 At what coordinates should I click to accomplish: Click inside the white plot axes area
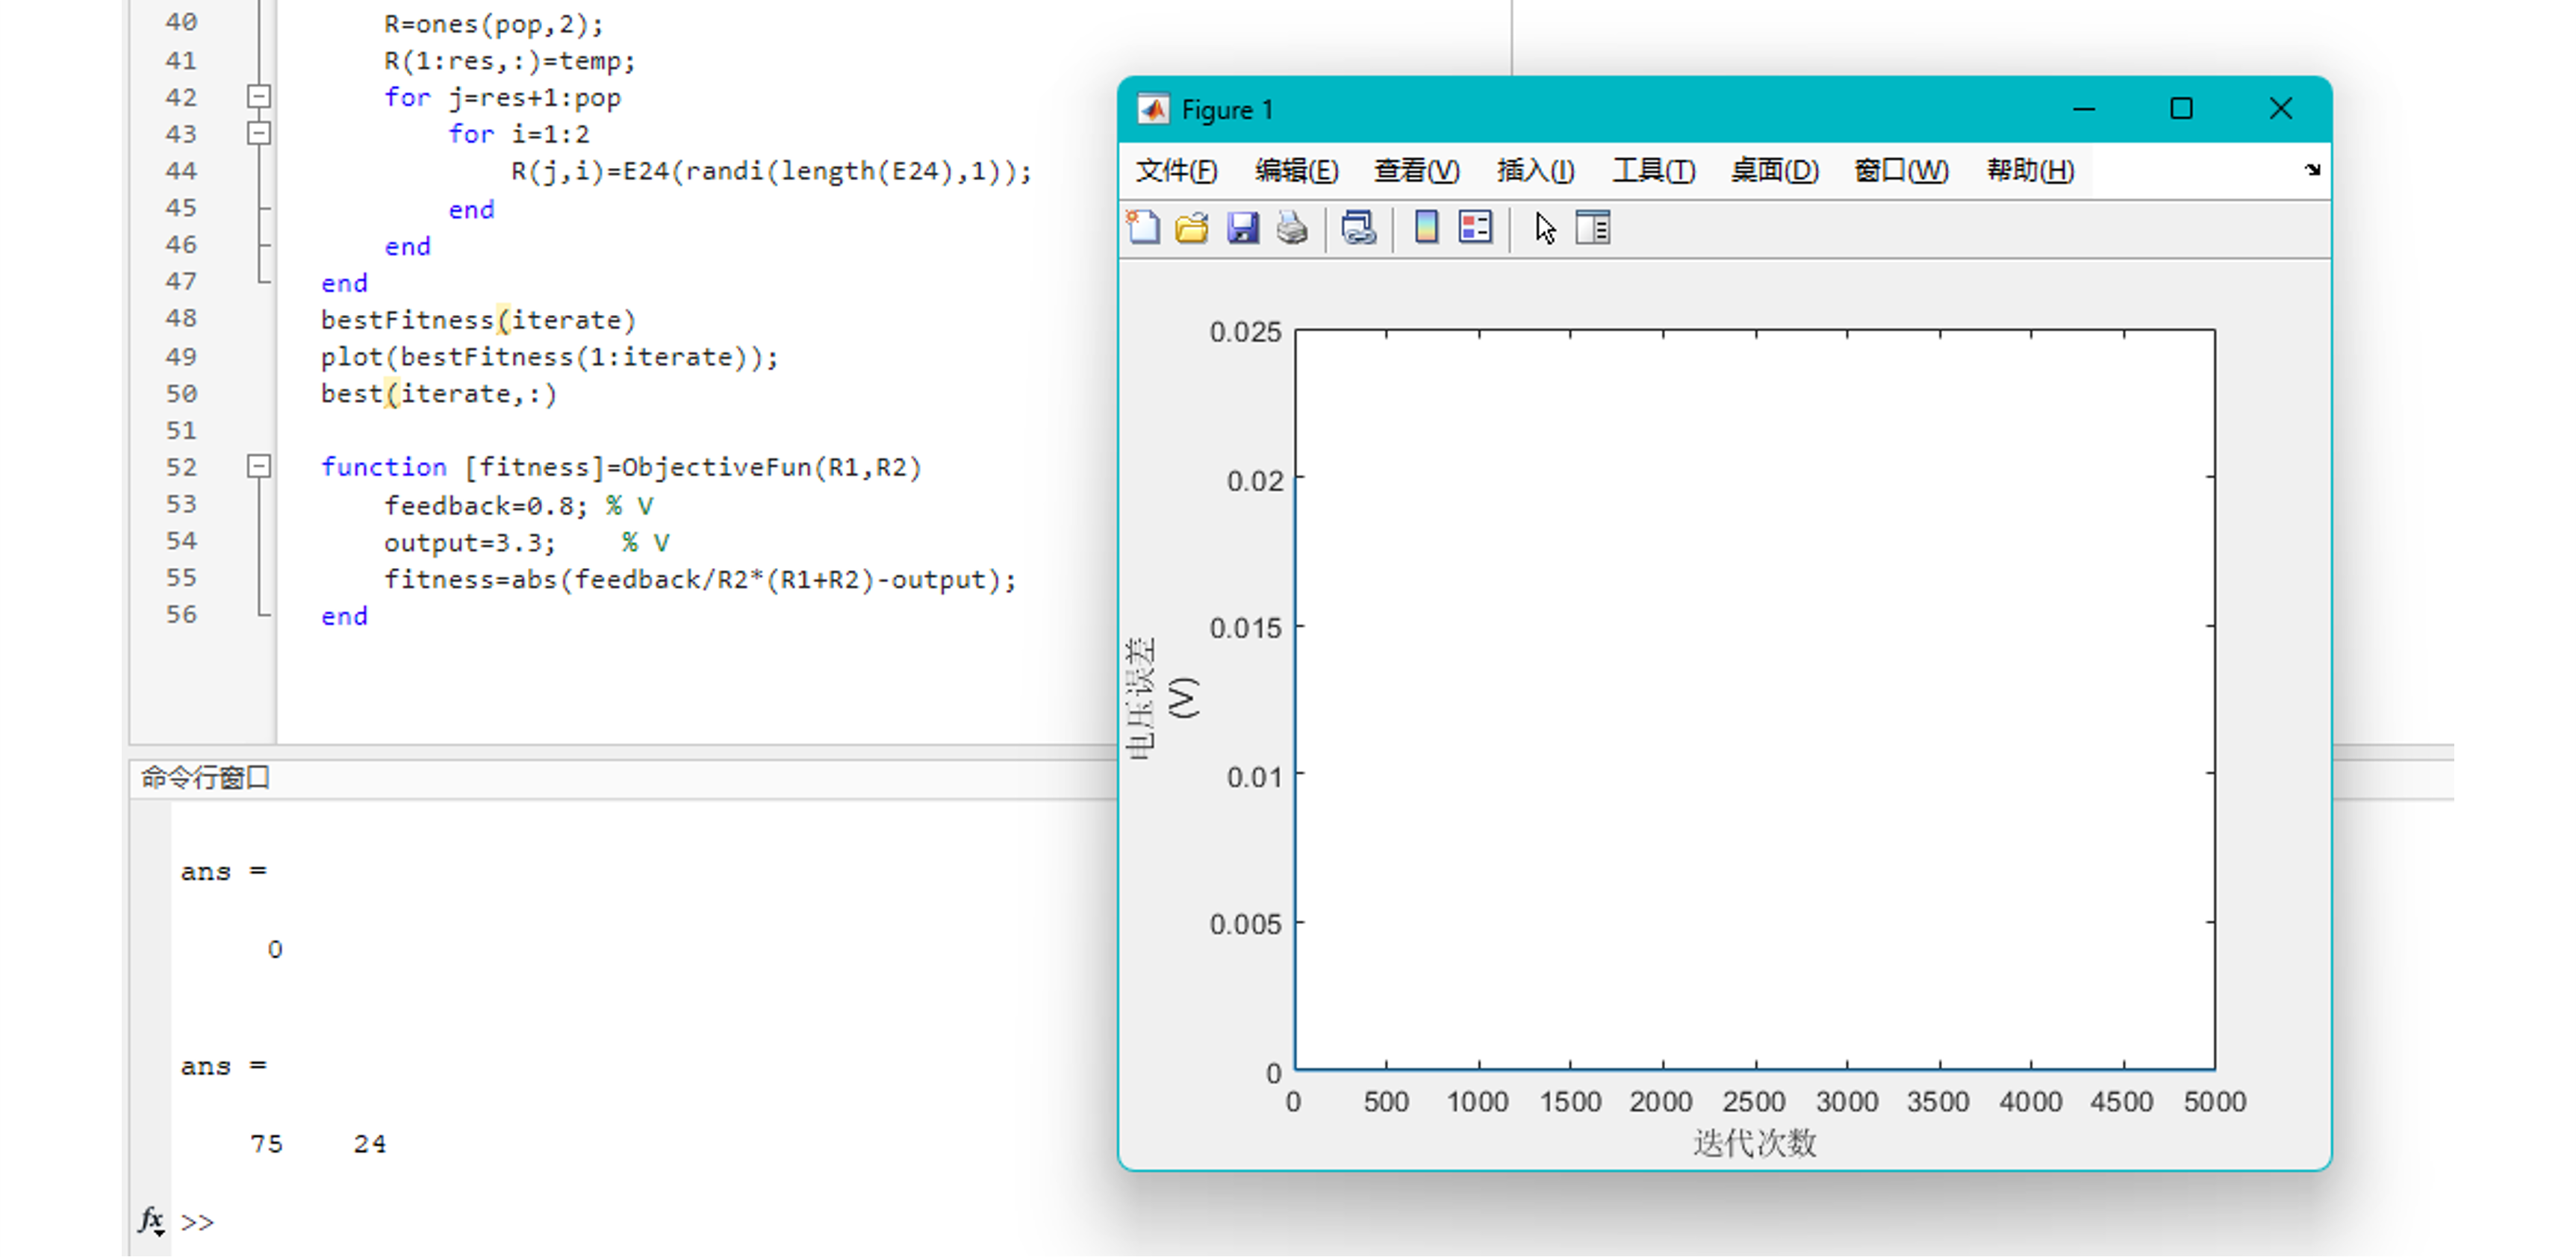pyautogui.click(x=1755, y=700)
